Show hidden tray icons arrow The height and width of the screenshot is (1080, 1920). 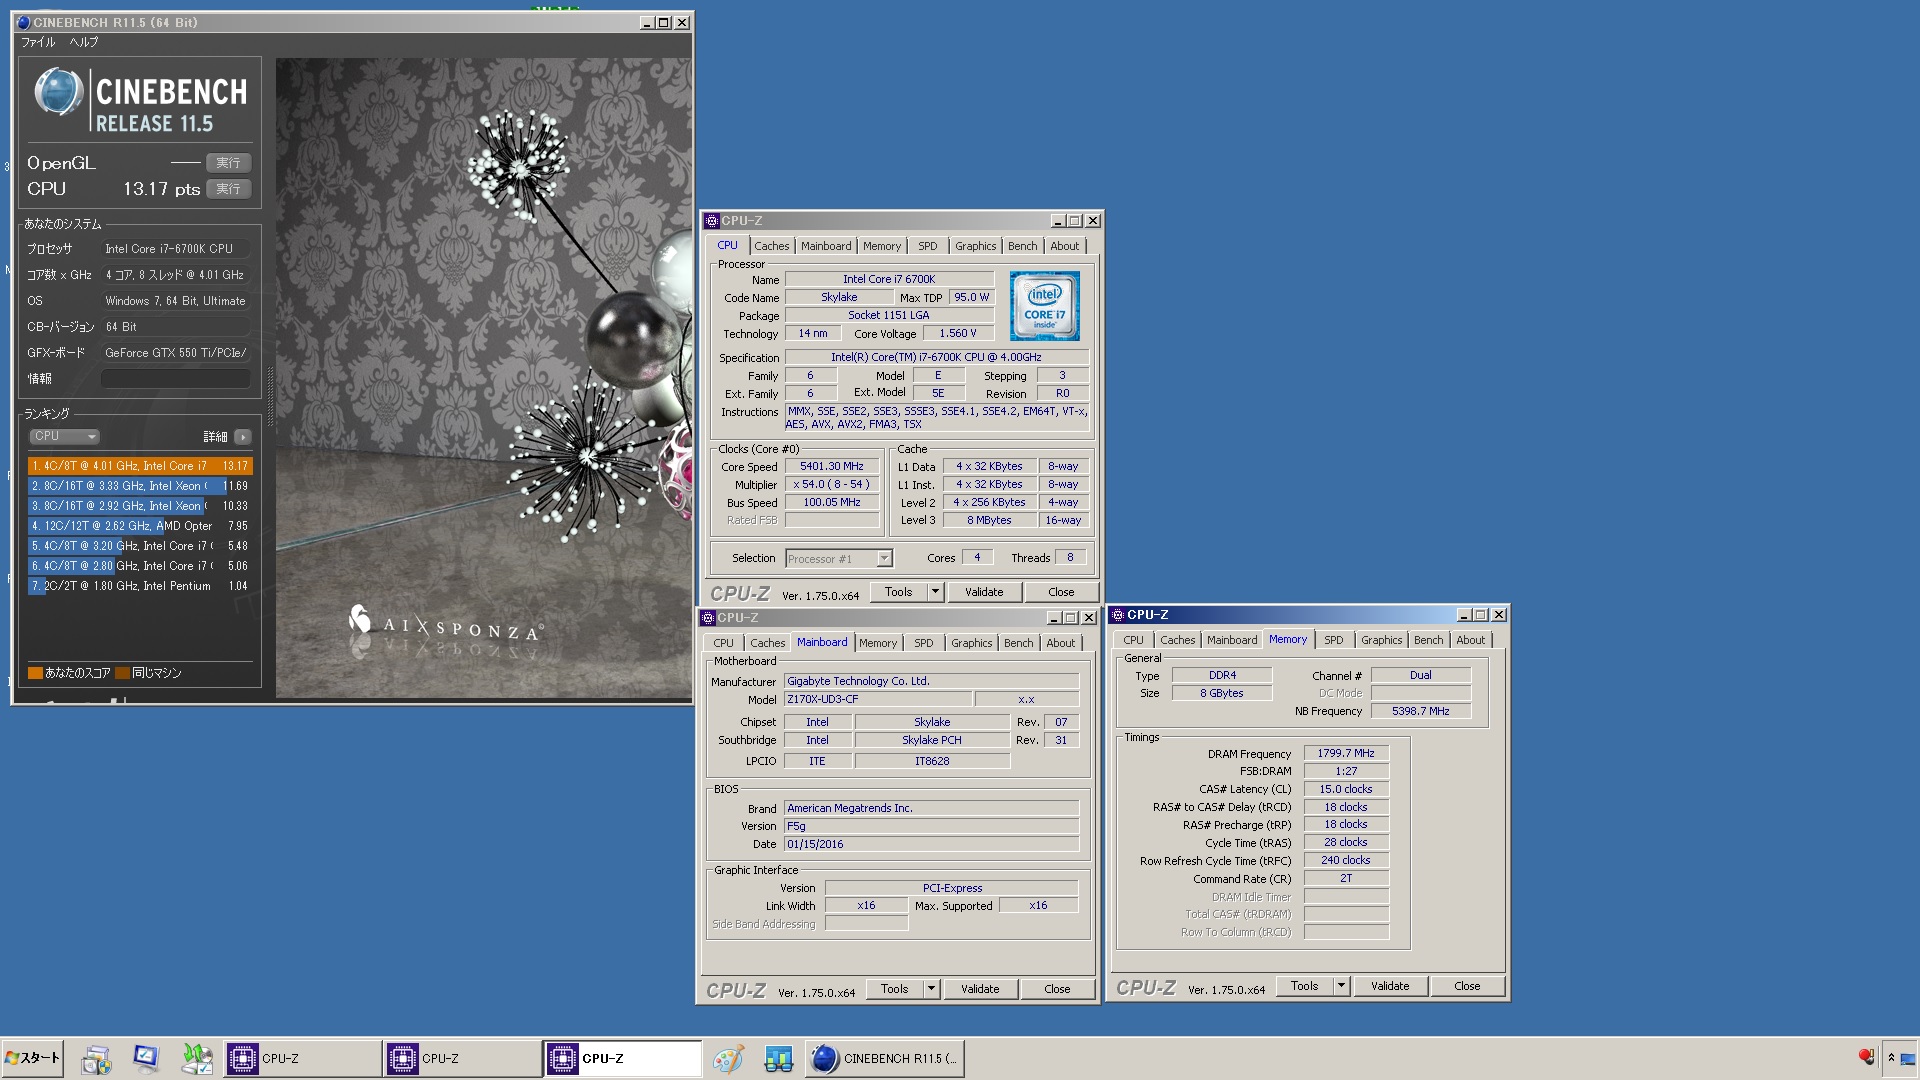1891,1058
